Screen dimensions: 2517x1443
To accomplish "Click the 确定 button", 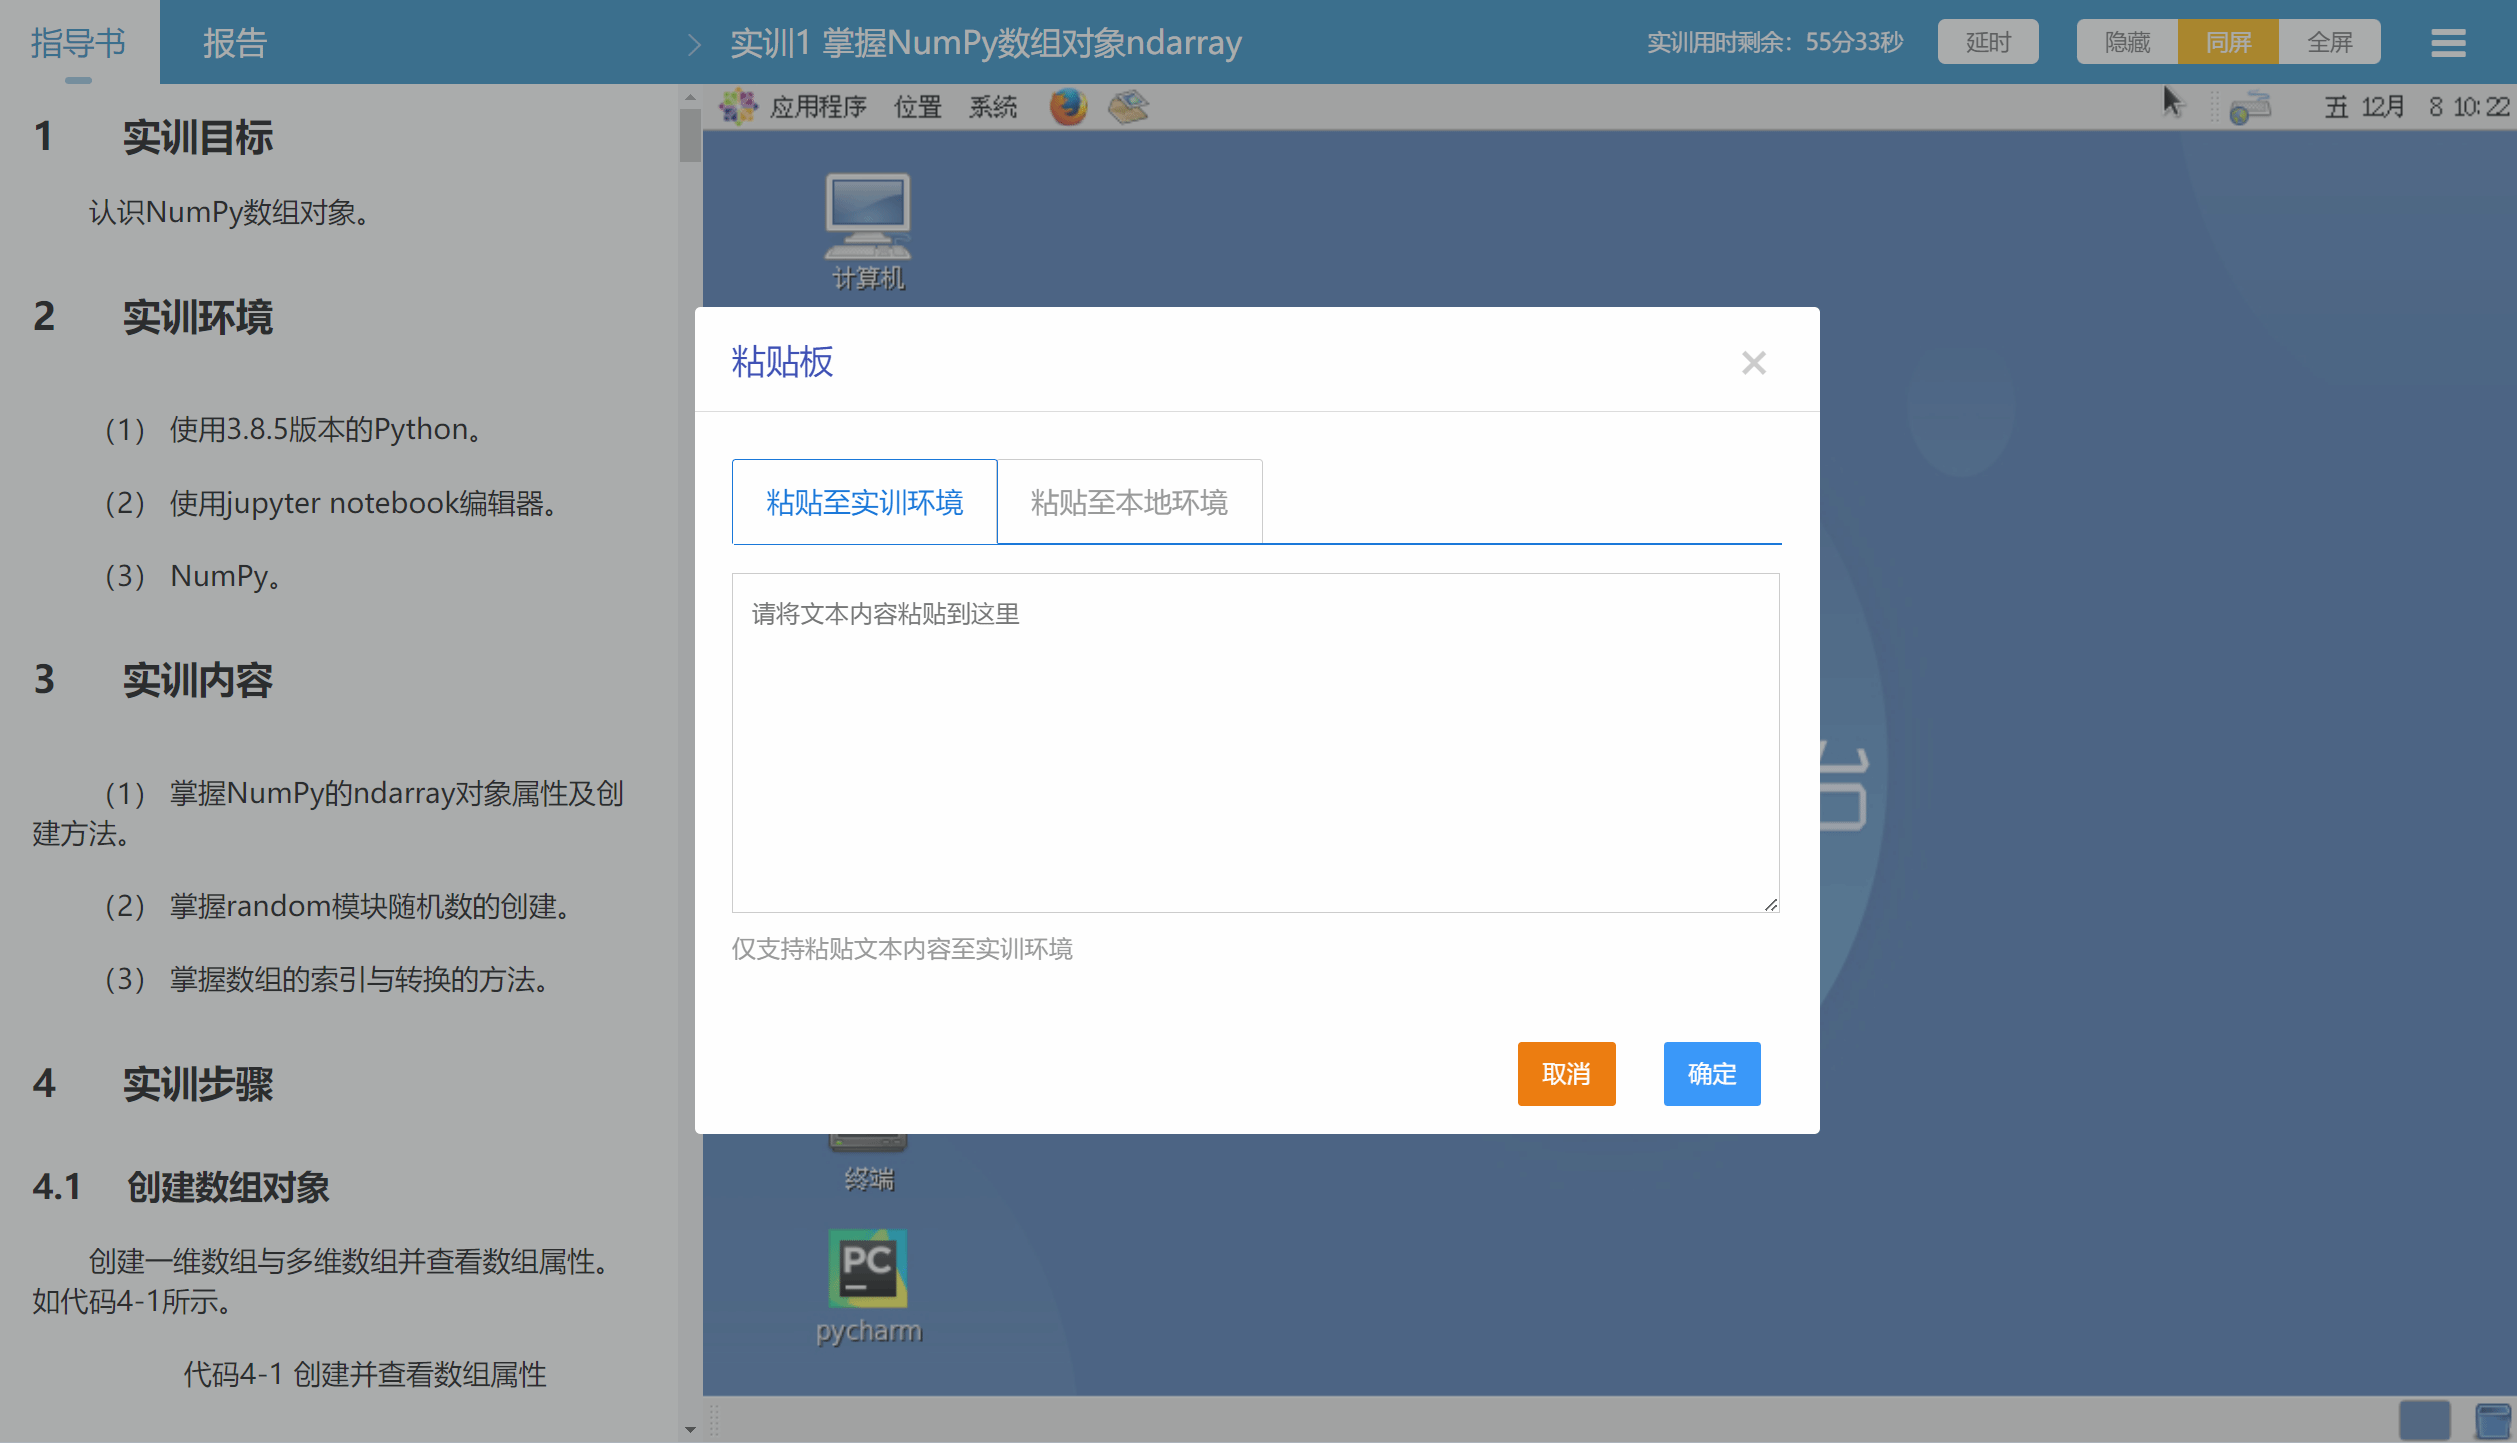I will [x=1711, y=1074].
